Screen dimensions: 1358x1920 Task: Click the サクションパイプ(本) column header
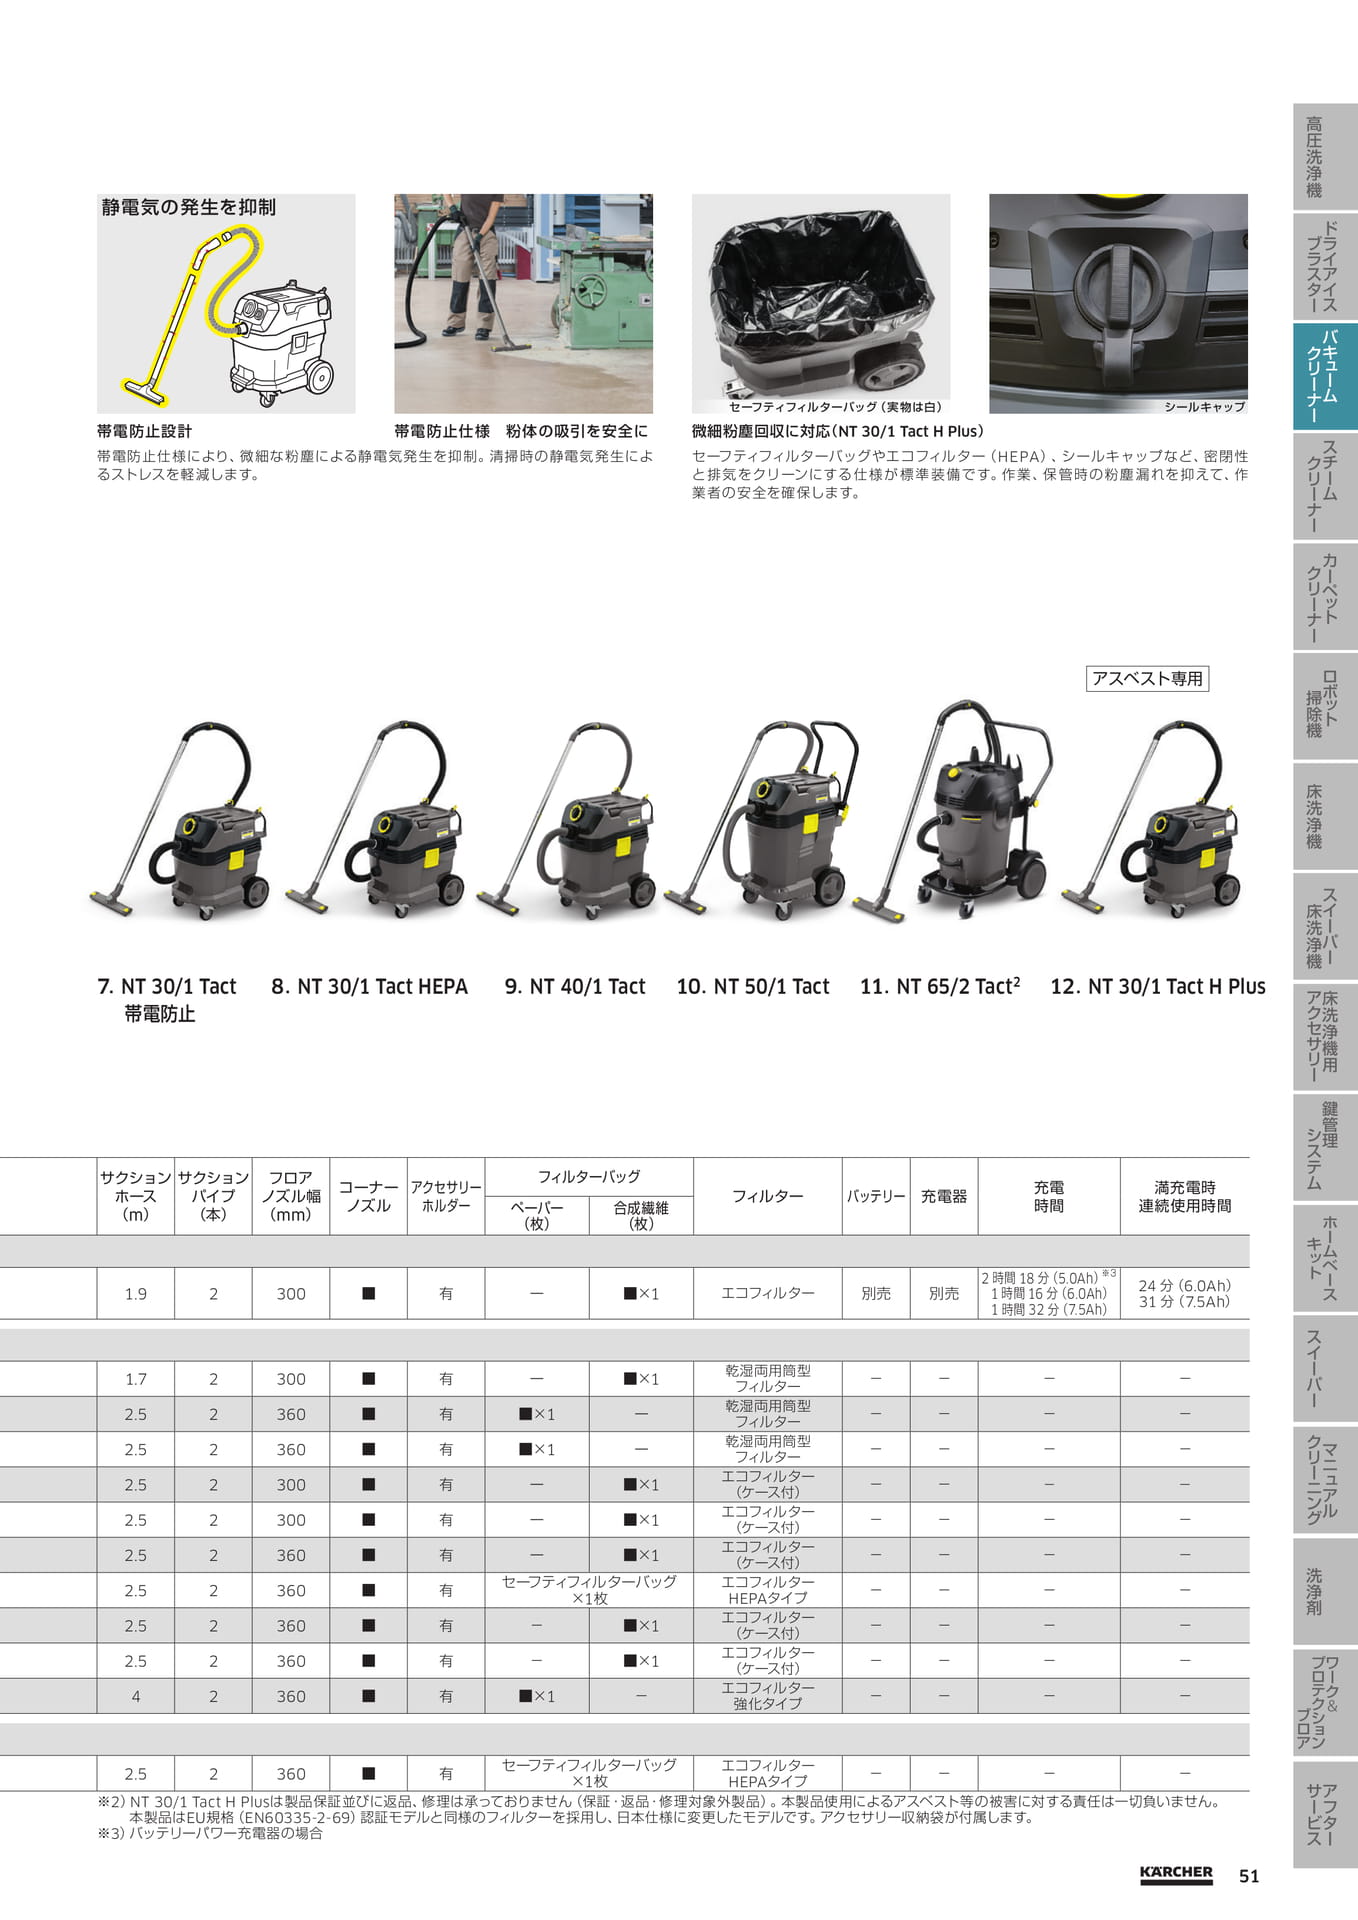[x=213, y=1196]
